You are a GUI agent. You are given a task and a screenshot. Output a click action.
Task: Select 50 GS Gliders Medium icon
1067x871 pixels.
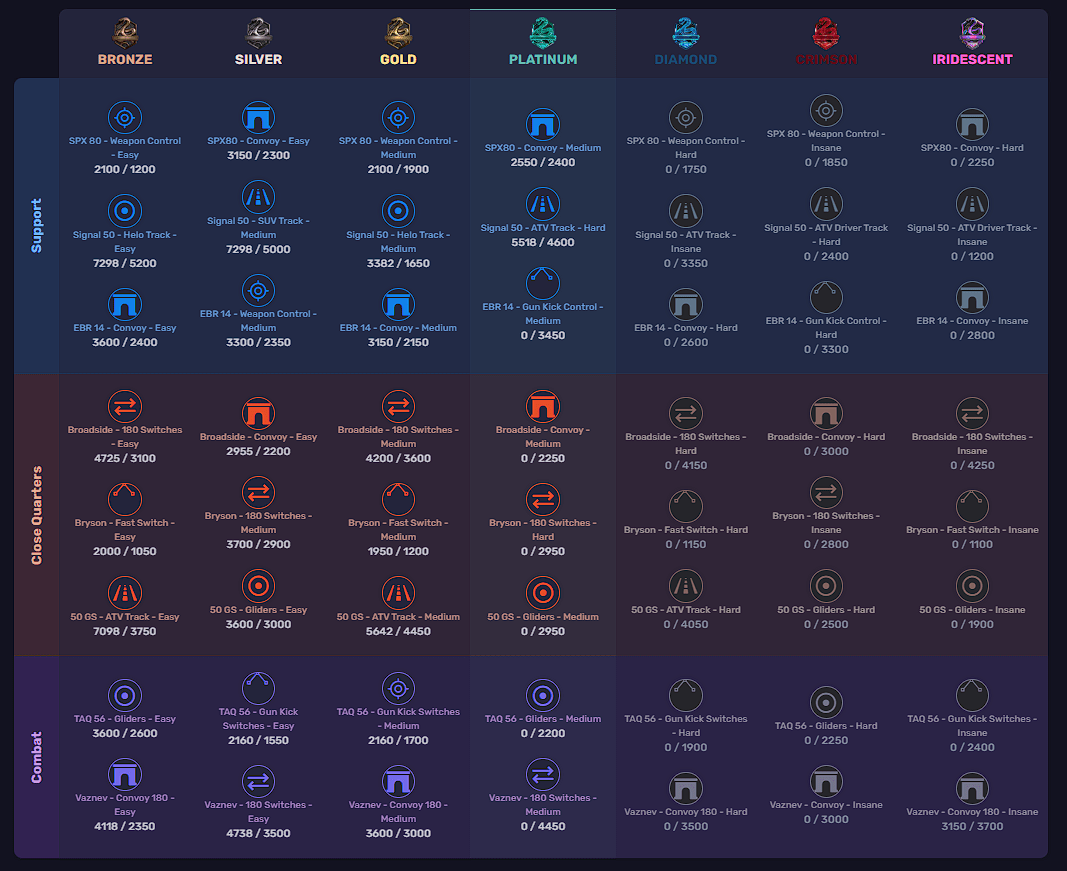(x=543, y=593)
